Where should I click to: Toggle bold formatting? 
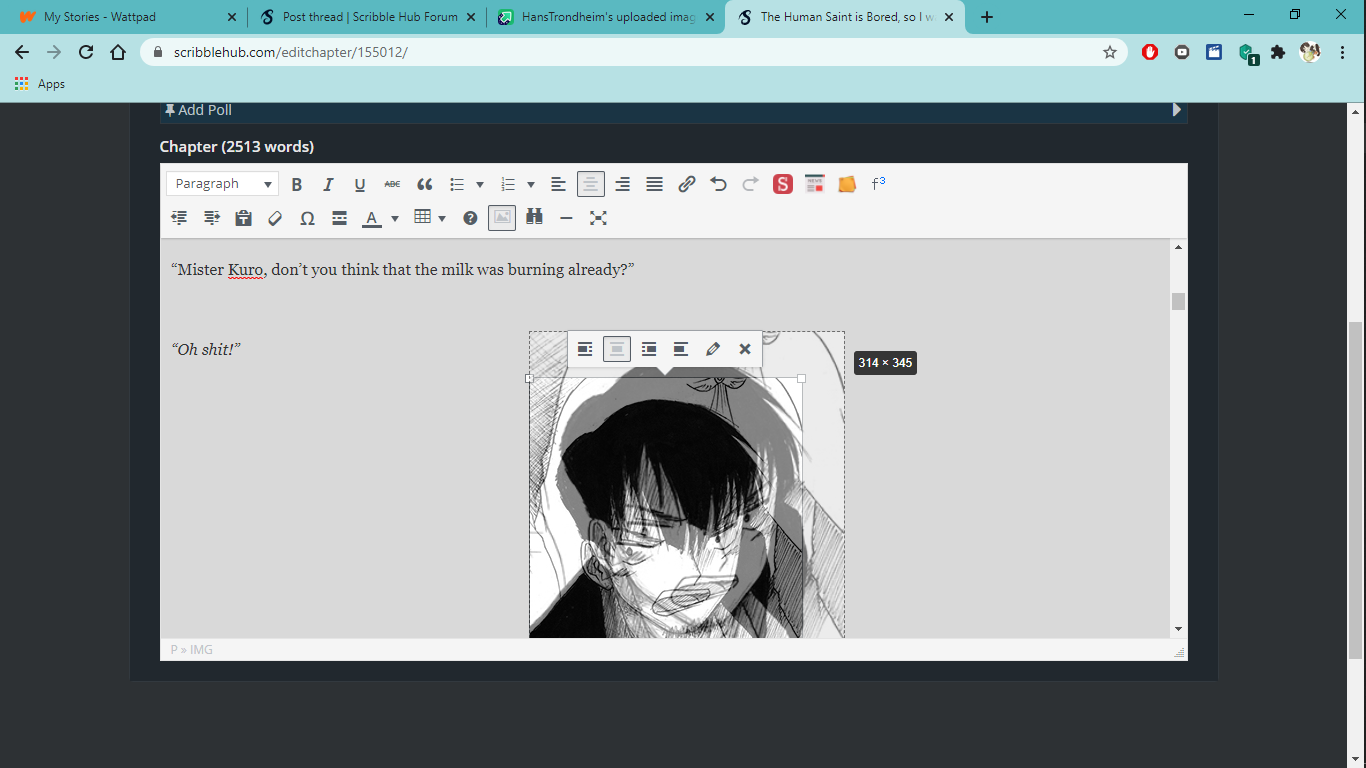coord(297,184)
